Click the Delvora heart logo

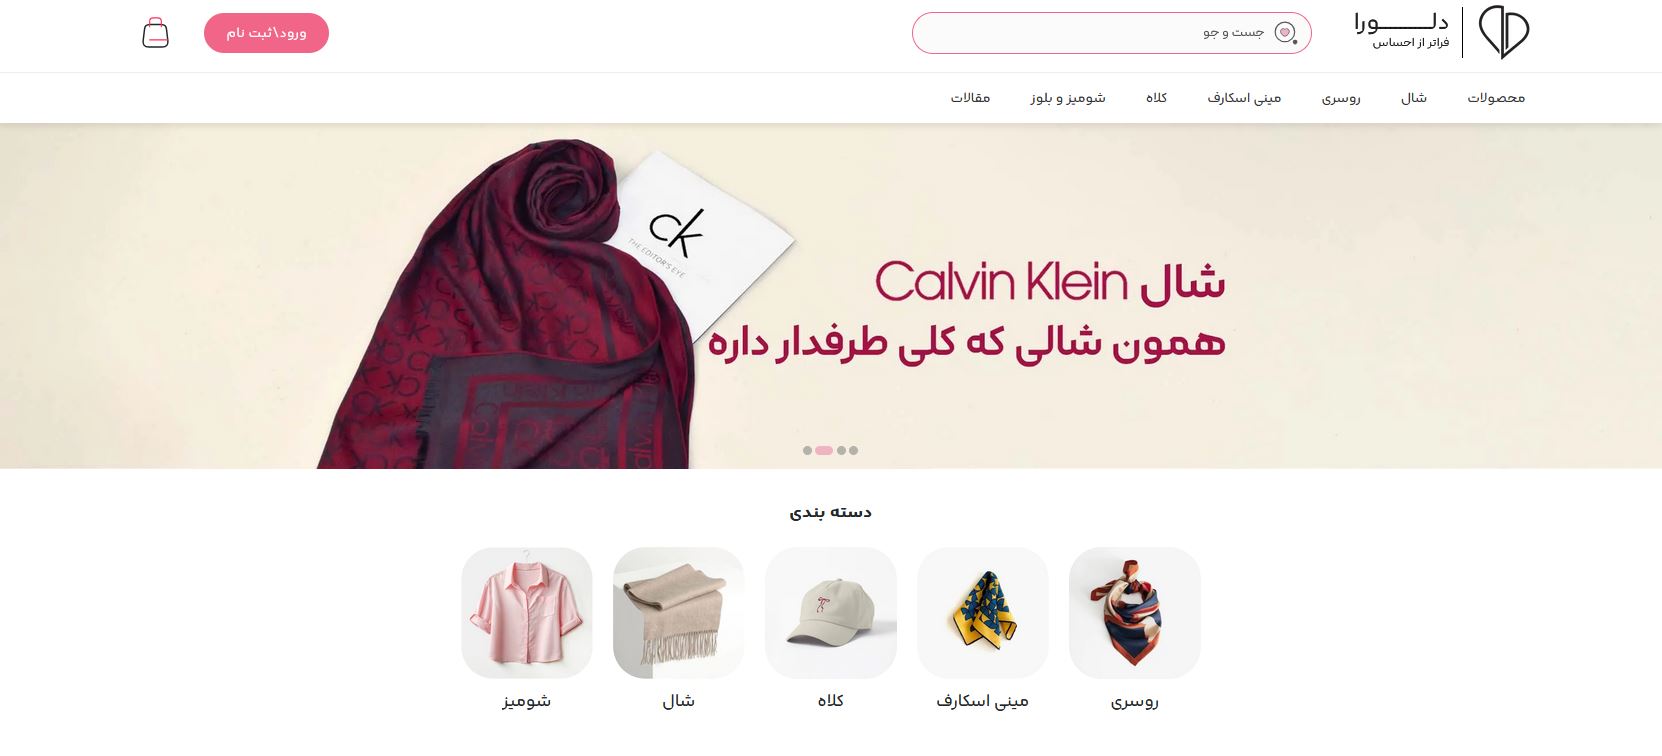tap(1504, 32)
